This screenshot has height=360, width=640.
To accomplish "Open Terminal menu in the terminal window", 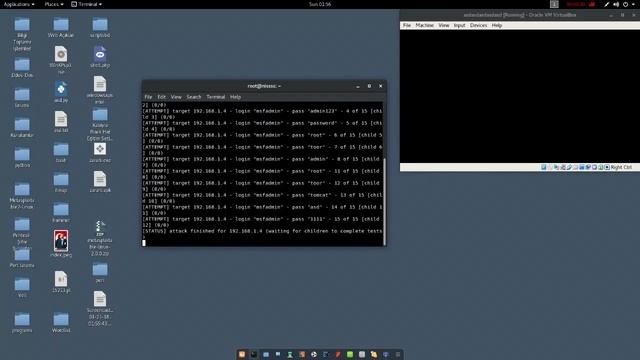I will click(216, 97).
